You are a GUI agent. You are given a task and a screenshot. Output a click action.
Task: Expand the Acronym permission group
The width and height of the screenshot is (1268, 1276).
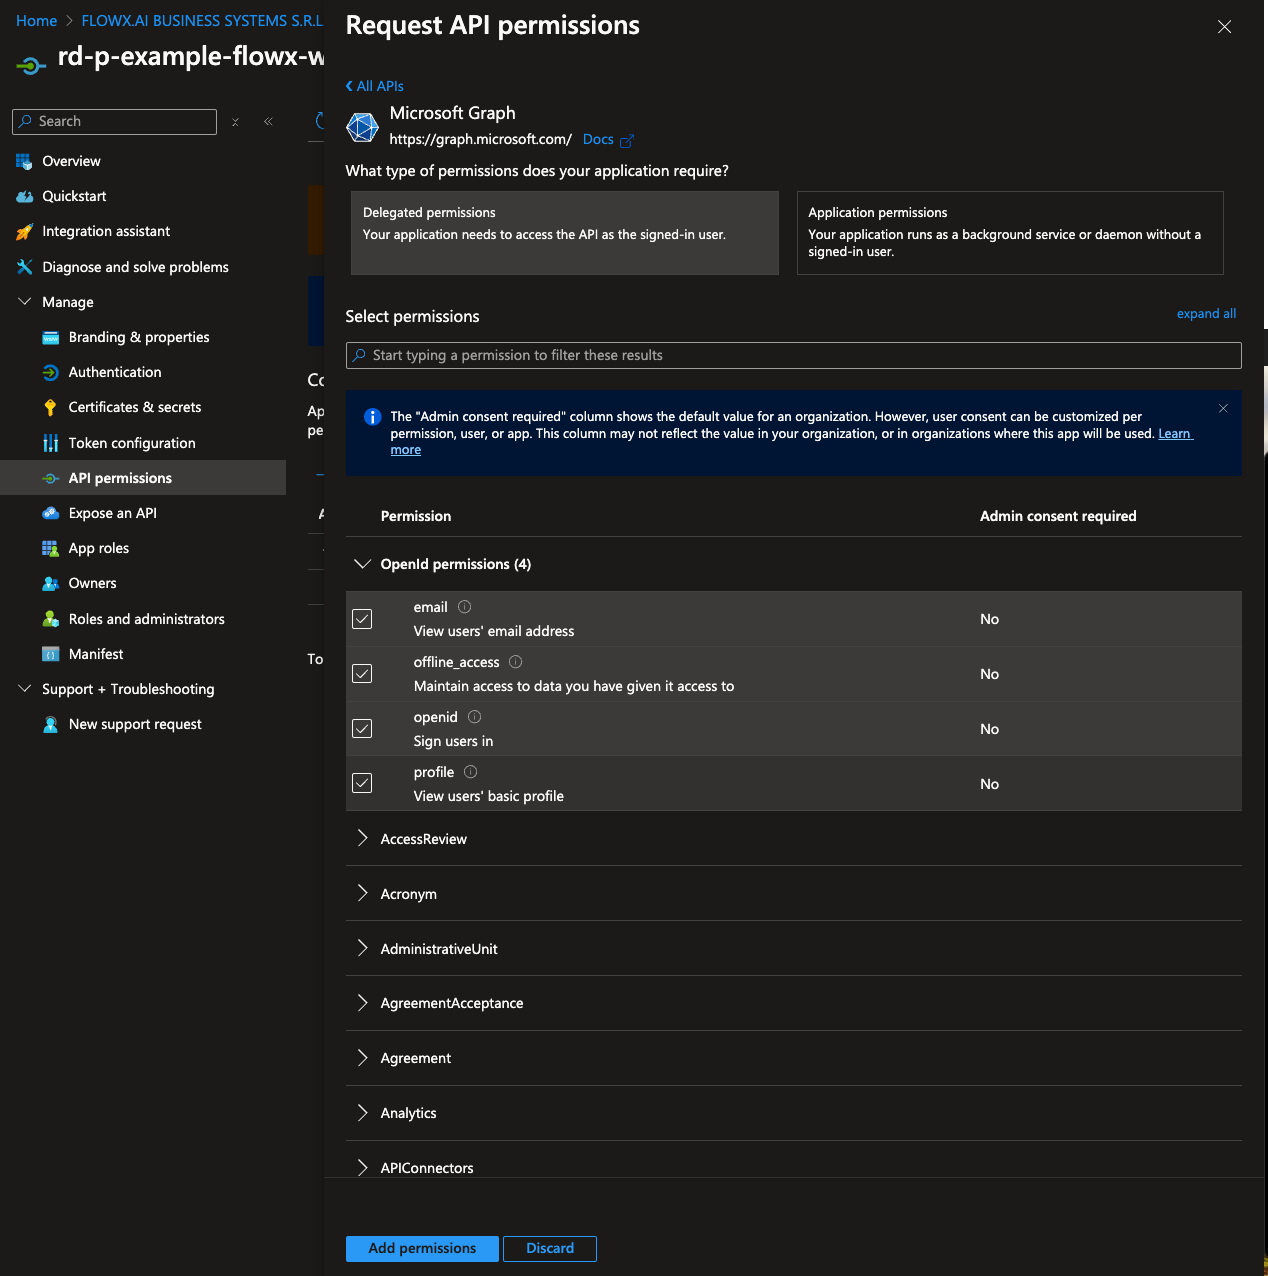click(x=362, y=893)
